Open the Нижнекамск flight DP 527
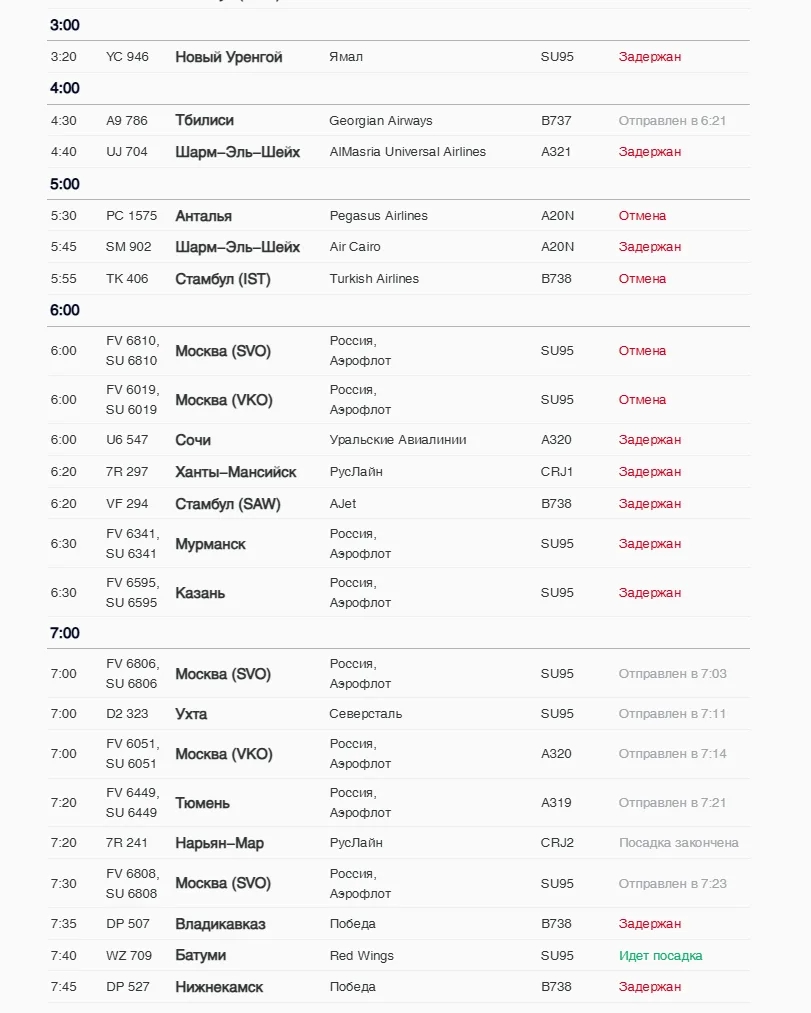Image resolution: width=811 pixels, height=1013 pixels. click(219, 987)
